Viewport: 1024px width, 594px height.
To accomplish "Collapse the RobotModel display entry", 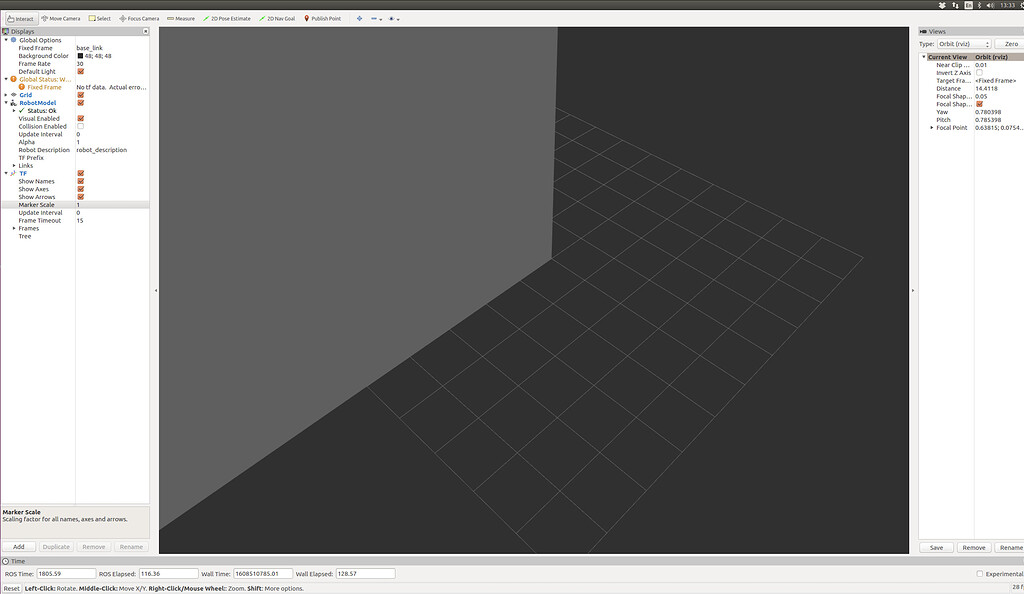I will pos(8,102).
